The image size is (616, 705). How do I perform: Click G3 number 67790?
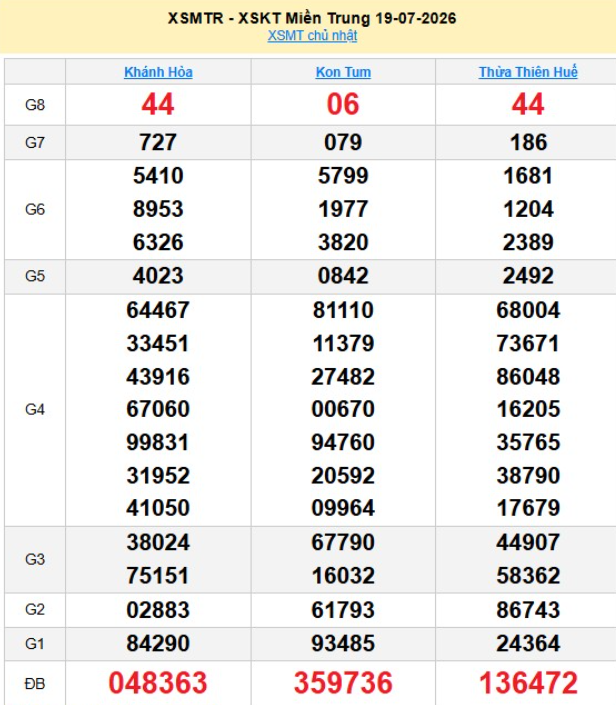[x=343, y=542]
